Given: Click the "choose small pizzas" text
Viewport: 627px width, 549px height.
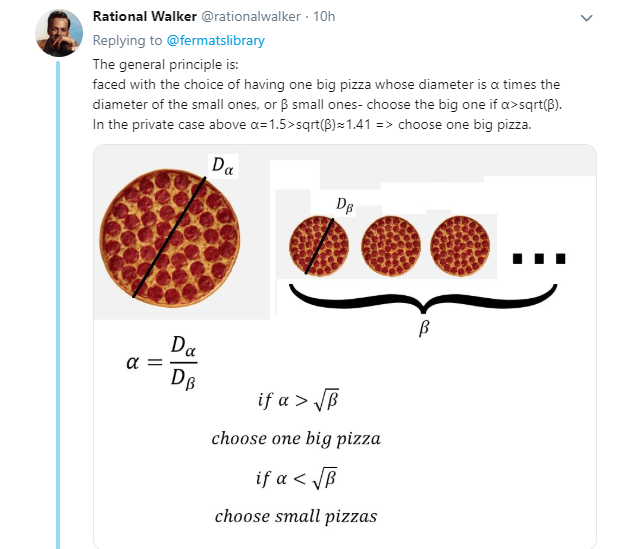Looking at the screenshot, I should [x=296, y=516].
